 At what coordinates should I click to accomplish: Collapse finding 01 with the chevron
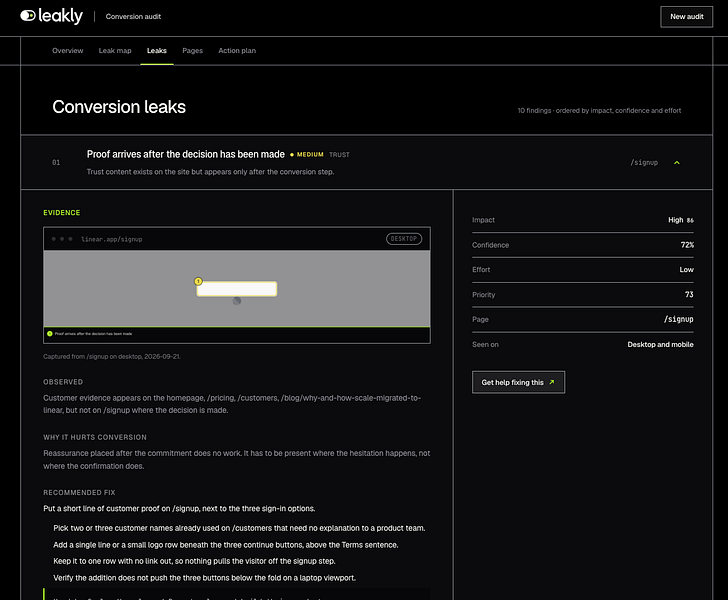[x=676, y=163]
